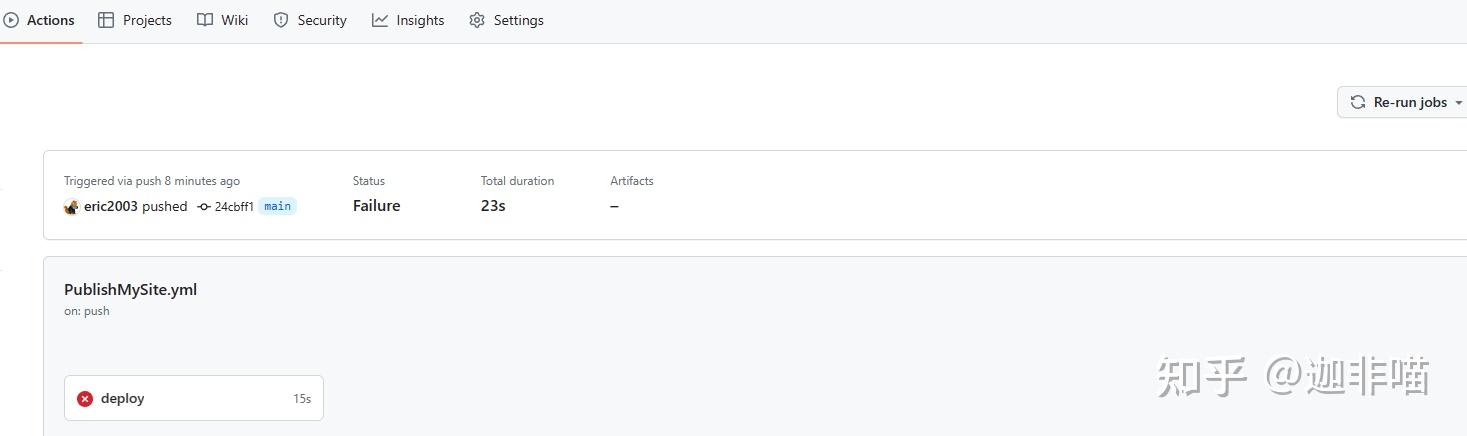Click the Security shield icon

pyautogui.click(x=281, y=20)
